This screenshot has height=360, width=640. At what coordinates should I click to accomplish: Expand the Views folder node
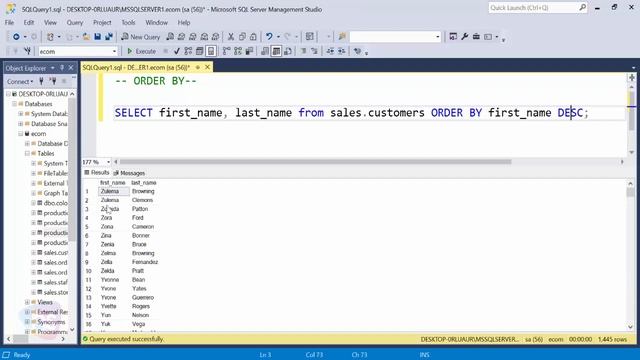pyautogui.click(x=27, y=302)
